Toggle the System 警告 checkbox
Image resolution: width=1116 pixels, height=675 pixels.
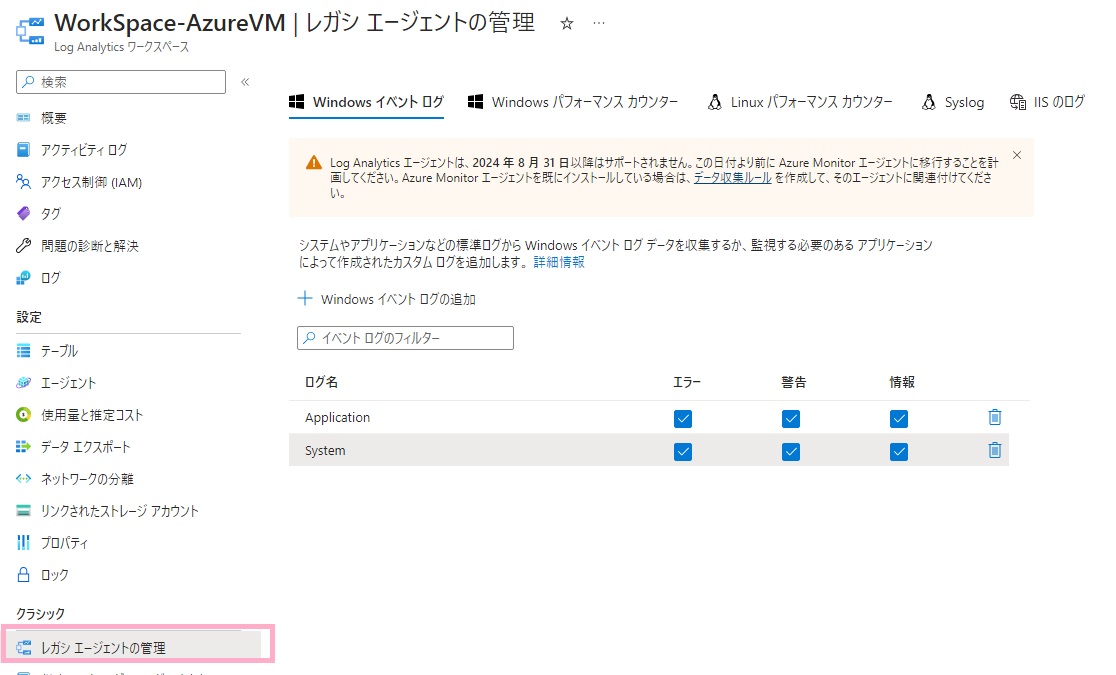791,451
